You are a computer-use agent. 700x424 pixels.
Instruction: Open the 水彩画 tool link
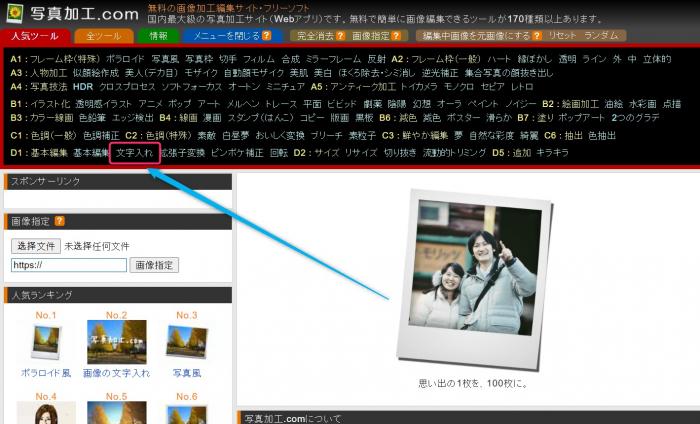[x=643, y=104]
